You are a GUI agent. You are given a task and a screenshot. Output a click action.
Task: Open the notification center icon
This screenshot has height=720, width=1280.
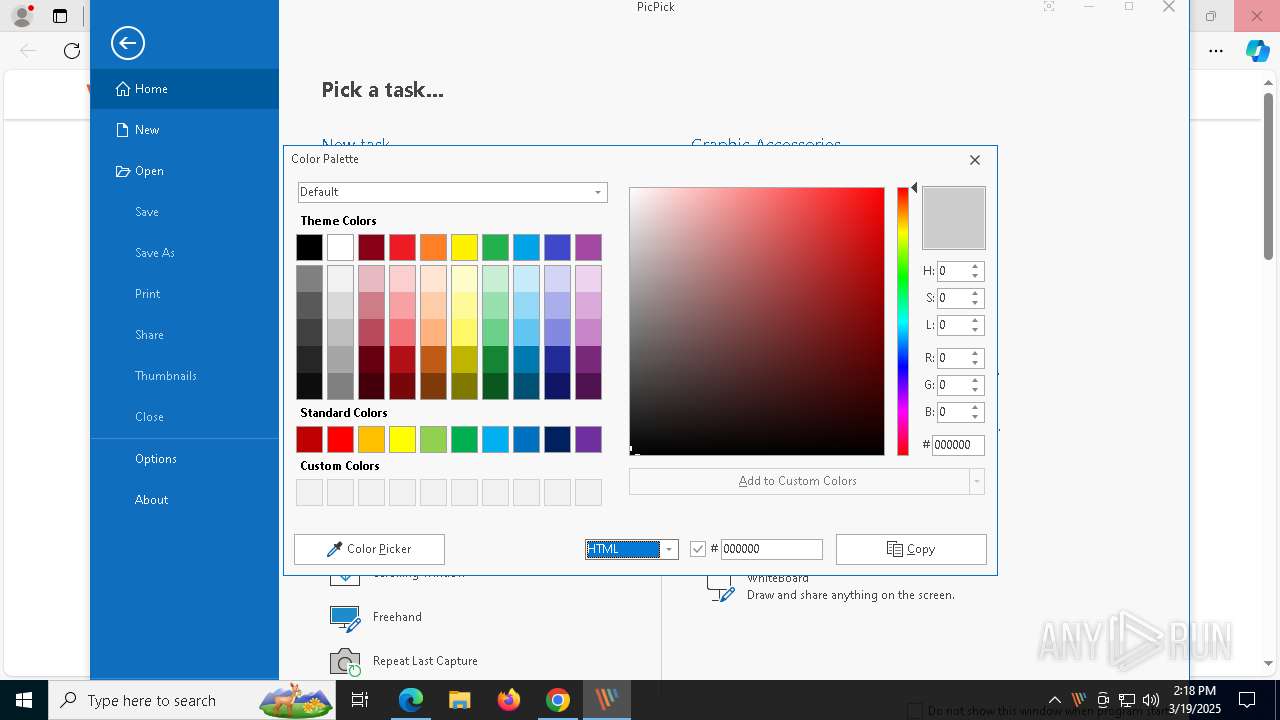coord(1247,700)
